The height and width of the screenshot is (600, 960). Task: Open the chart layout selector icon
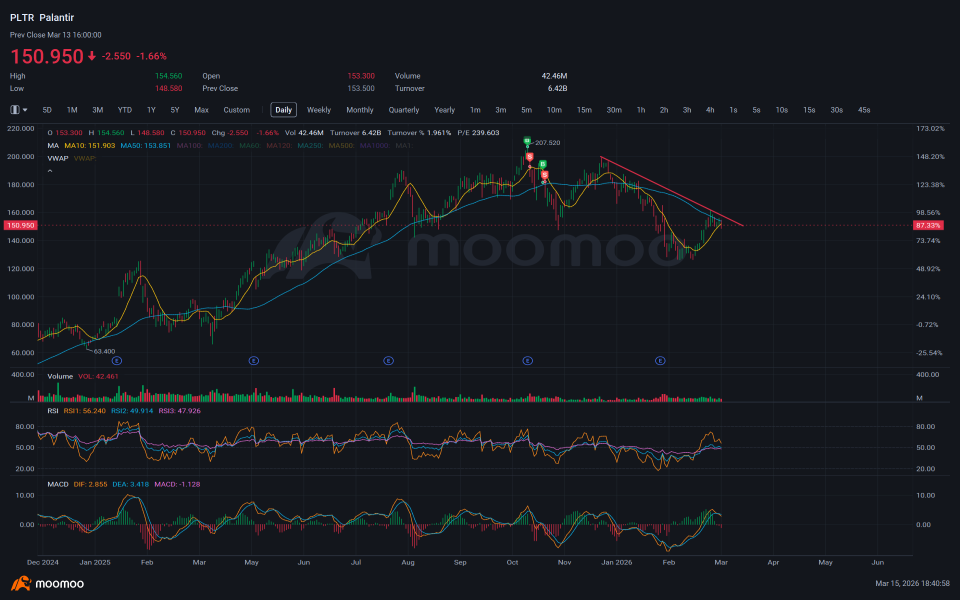pyautogui.click(x=15, y=110)
